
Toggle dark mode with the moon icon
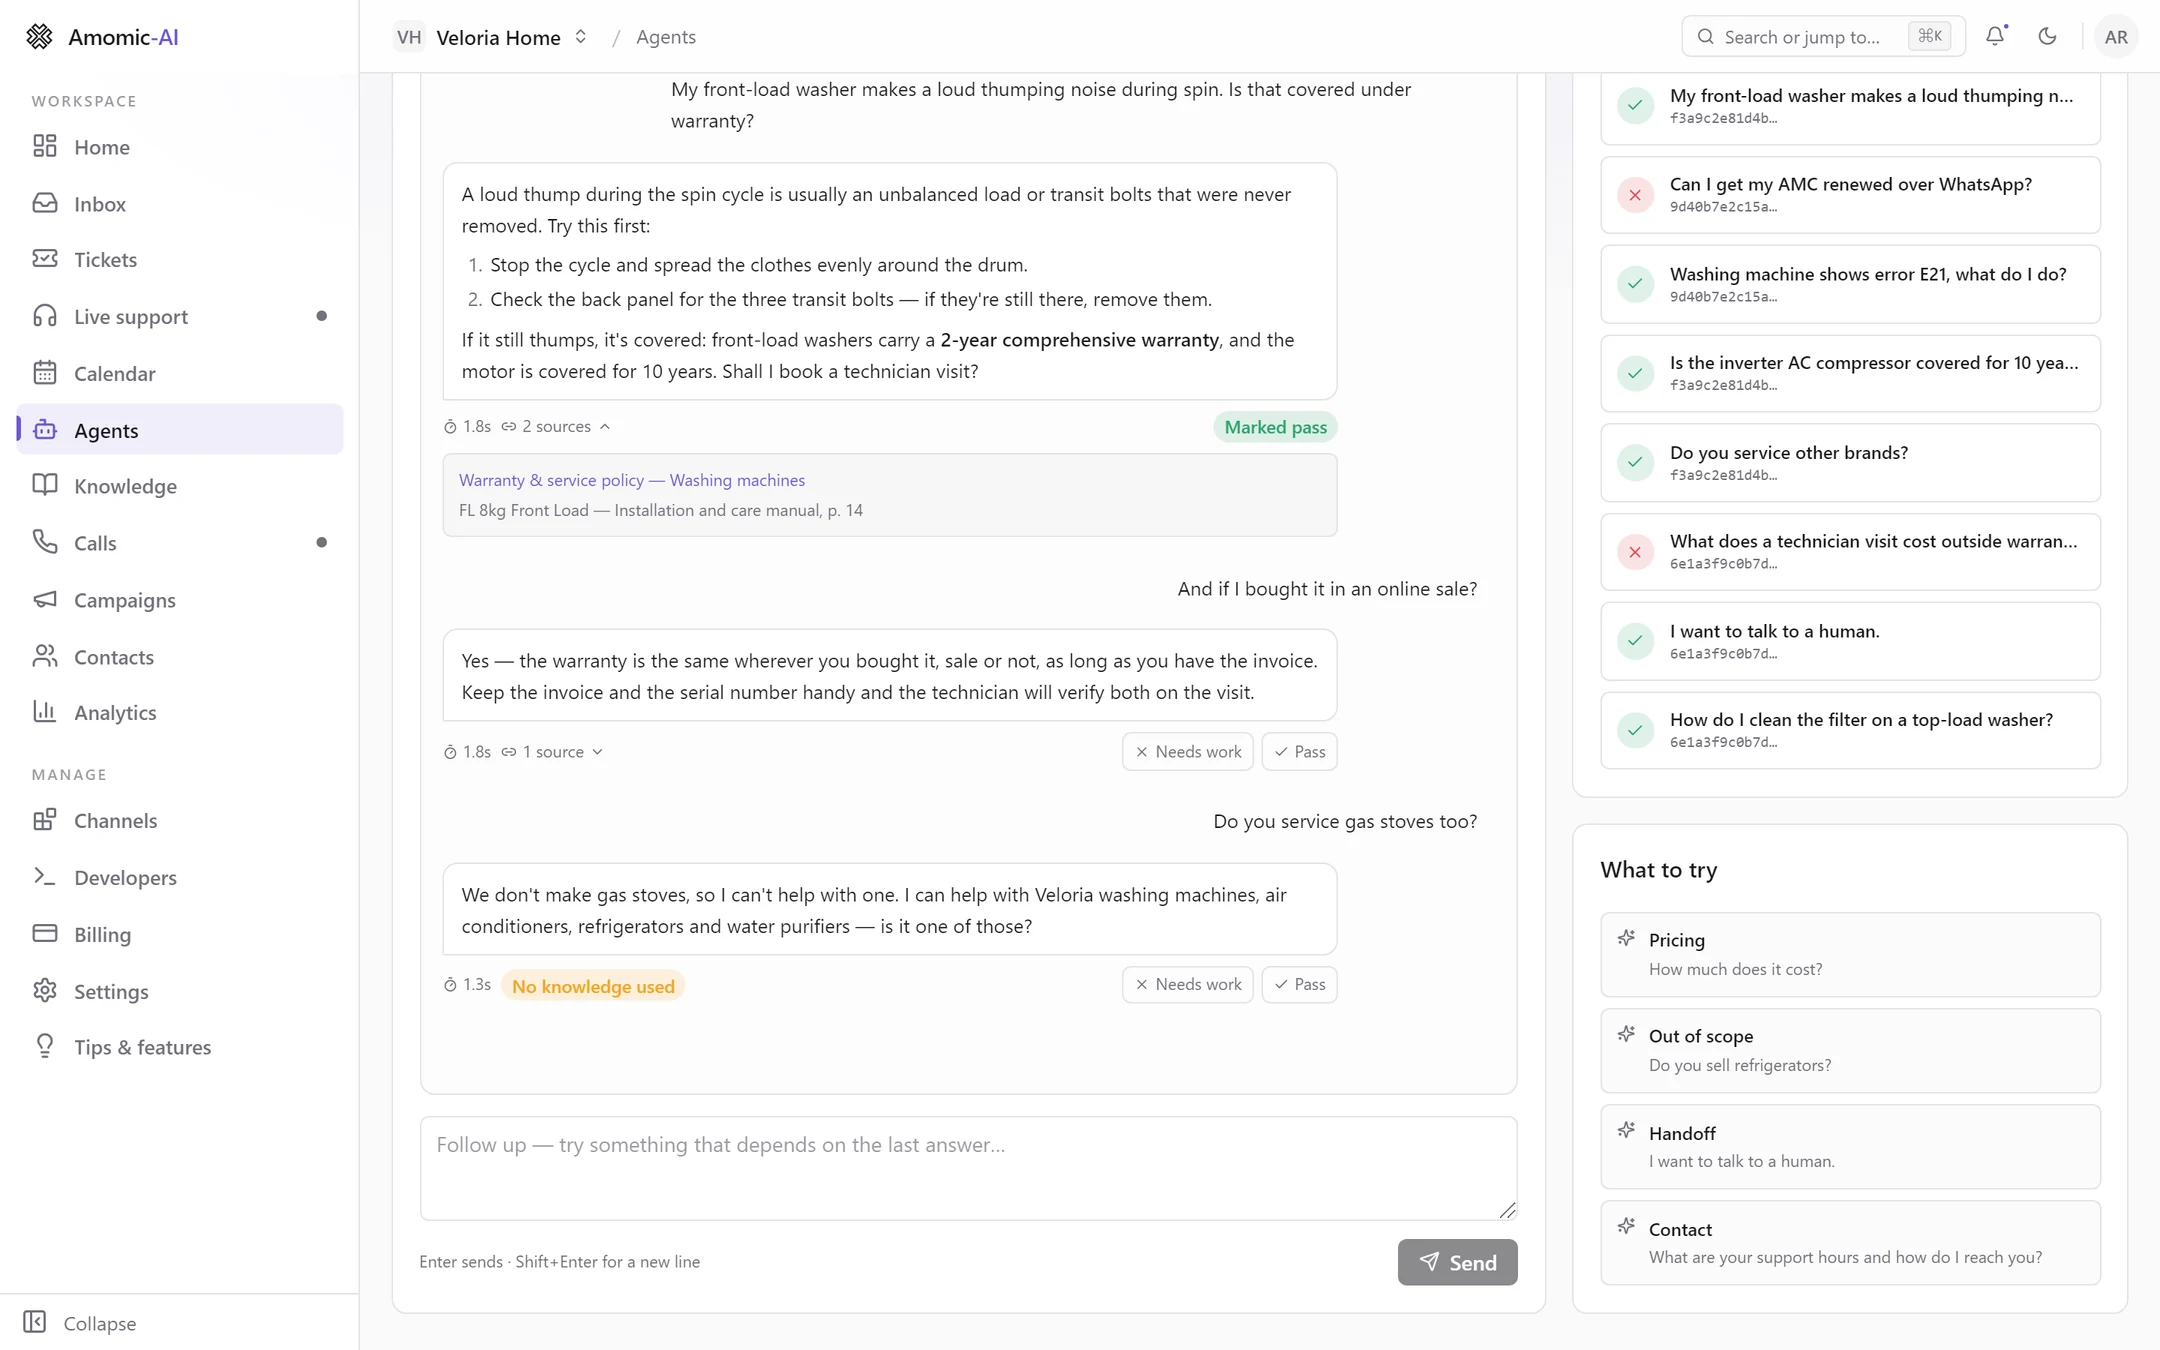click(2047, 37)
